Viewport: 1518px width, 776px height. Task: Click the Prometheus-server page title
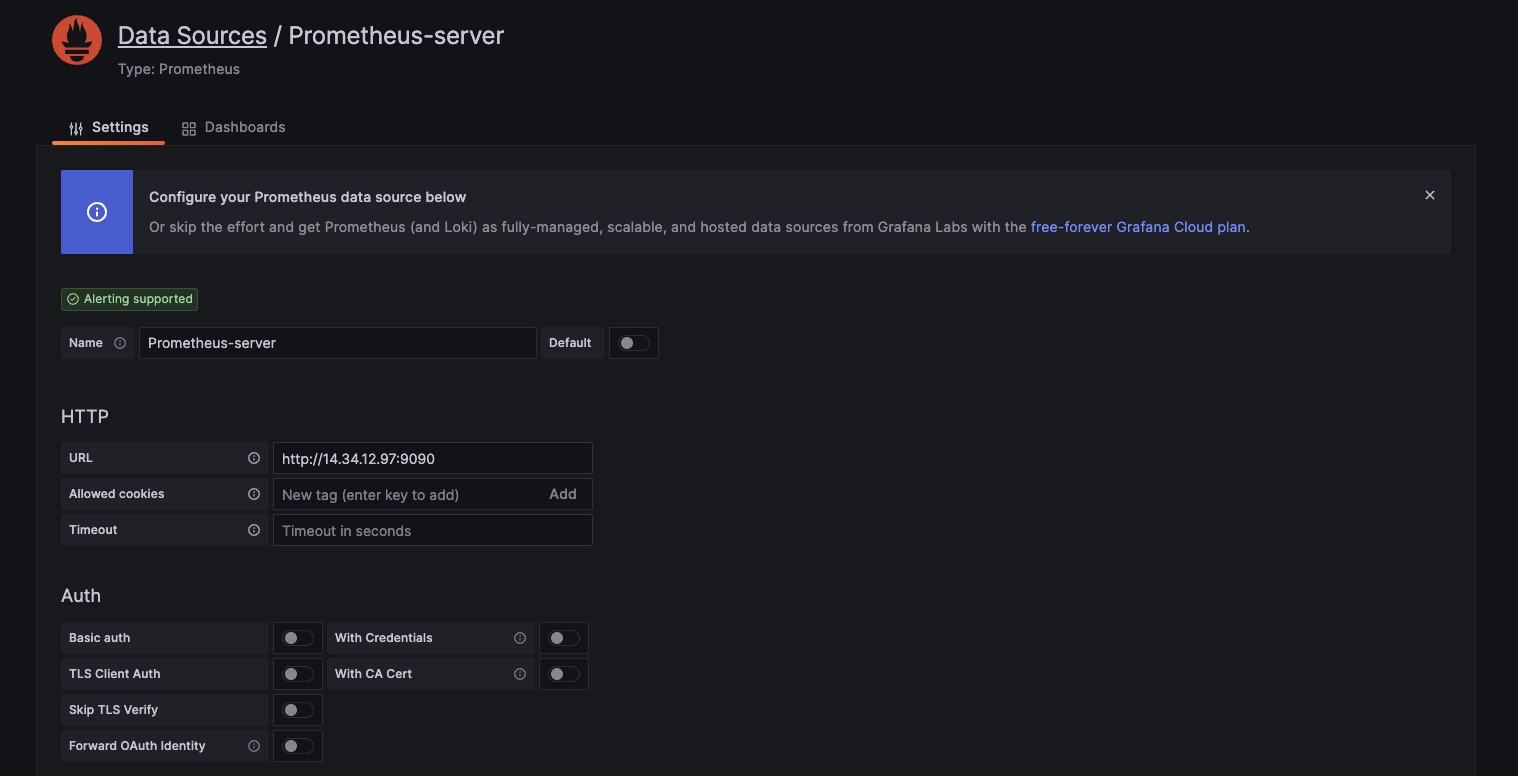point(396,36)
